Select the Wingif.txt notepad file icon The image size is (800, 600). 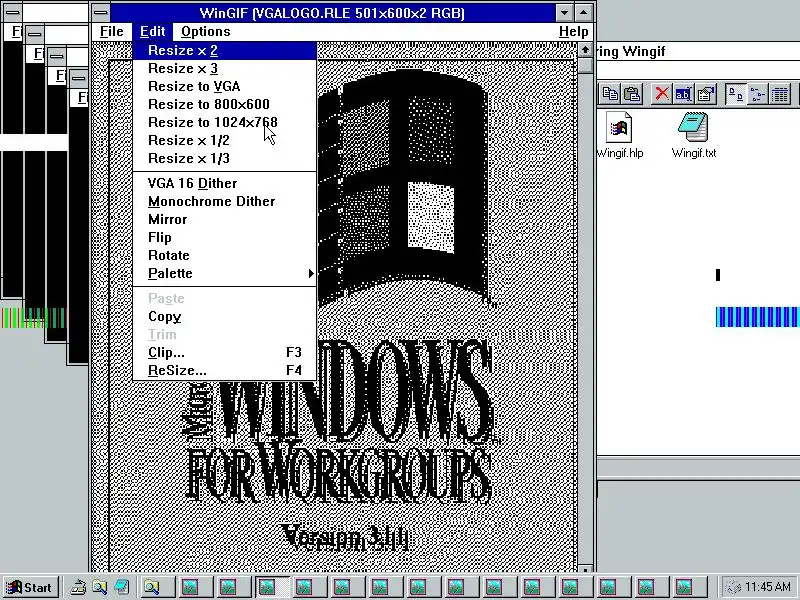(x=693, y=135)
